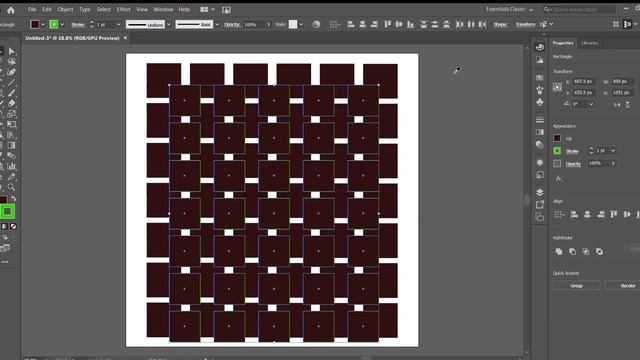Click horizontal align center in Properties Align

click(587, 214)
